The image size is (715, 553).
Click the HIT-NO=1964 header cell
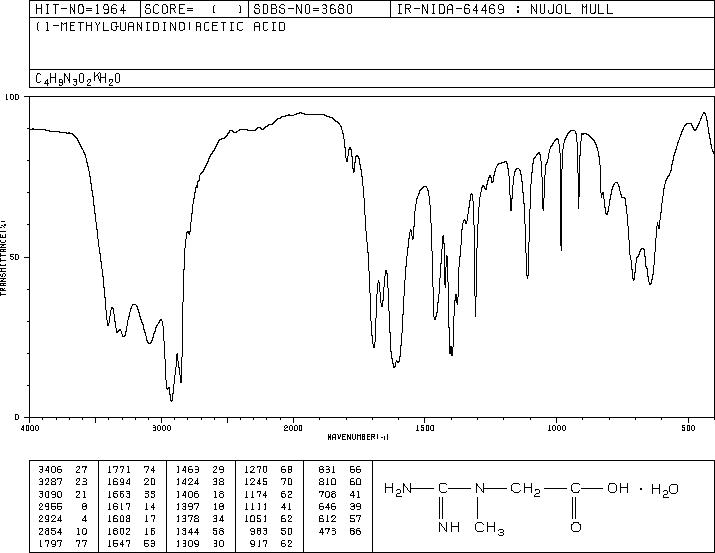[81, 9]
